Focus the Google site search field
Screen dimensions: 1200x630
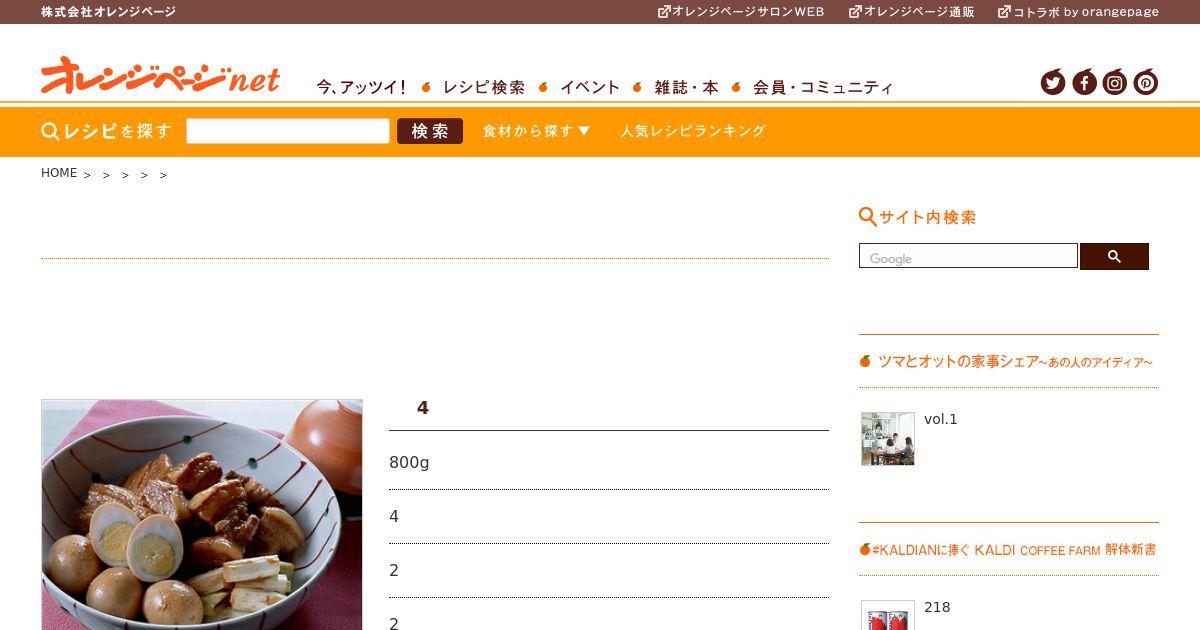968,256
